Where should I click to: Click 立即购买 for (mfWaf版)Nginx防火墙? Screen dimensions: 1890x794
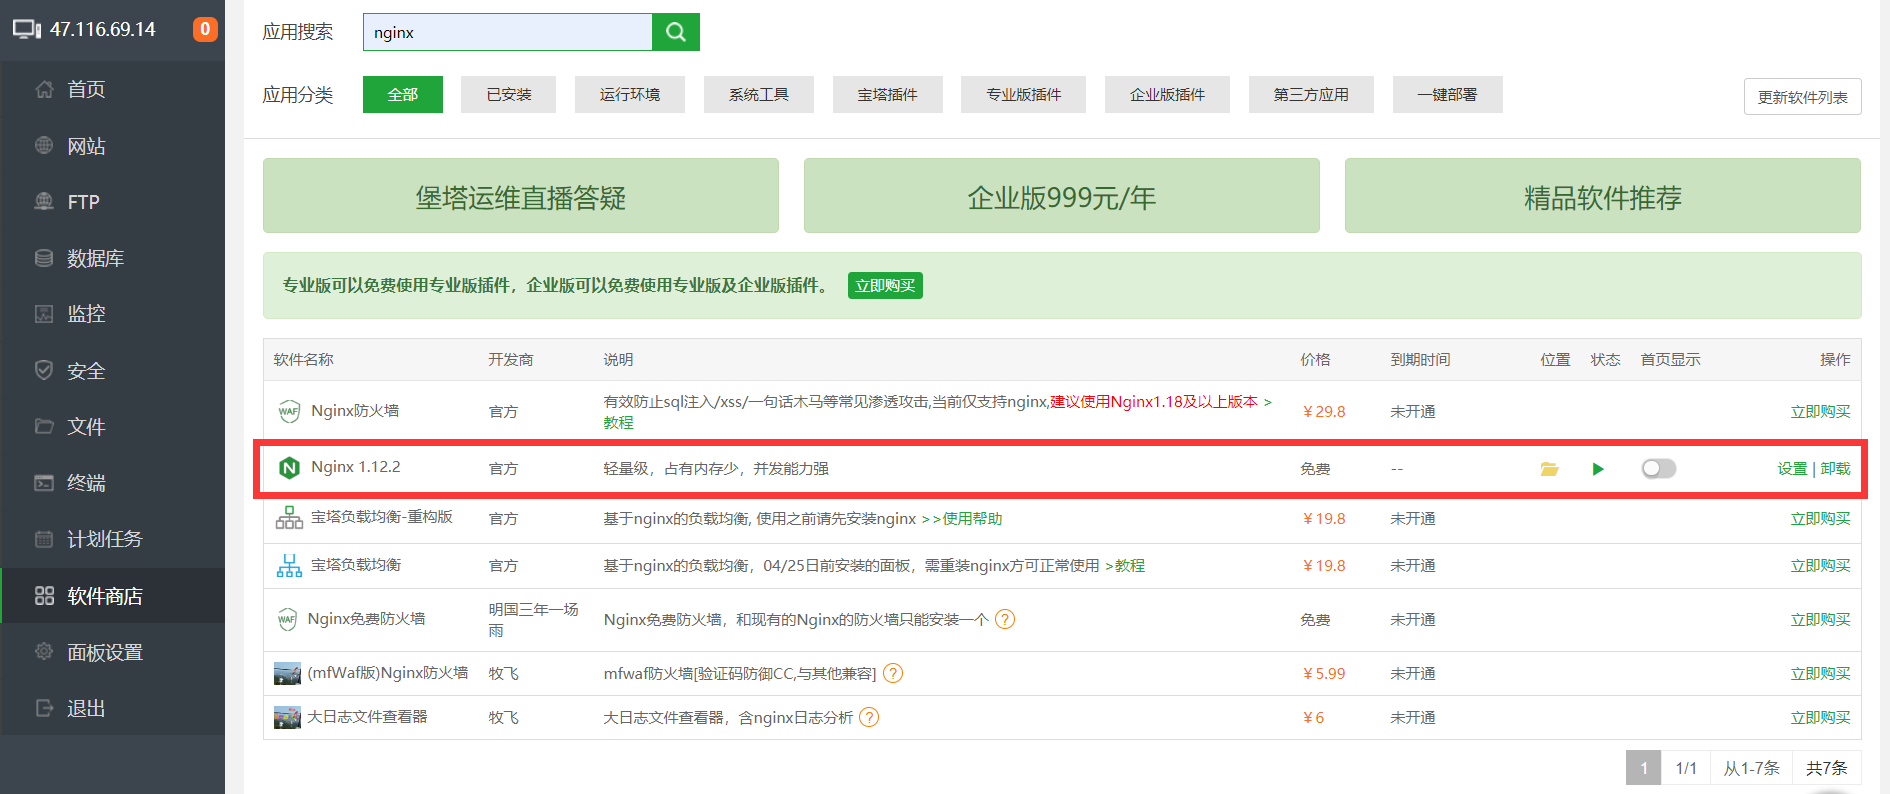click(x=1820, y=673)
